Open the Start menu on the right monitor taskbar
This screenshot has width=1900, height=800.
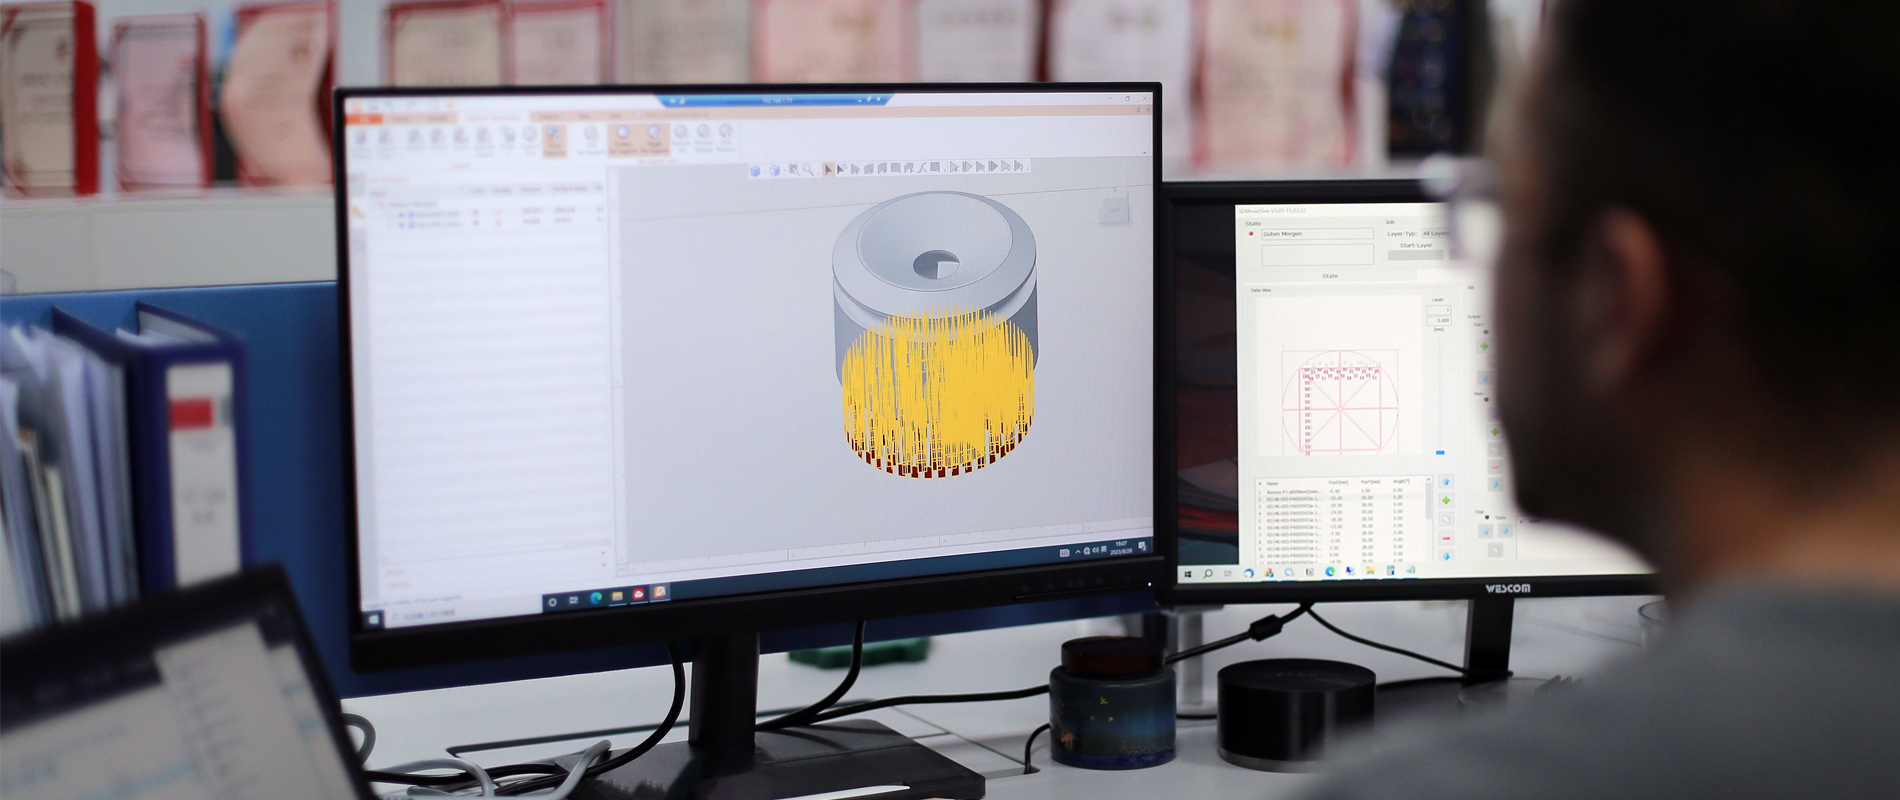click(x=1189, y=574)
